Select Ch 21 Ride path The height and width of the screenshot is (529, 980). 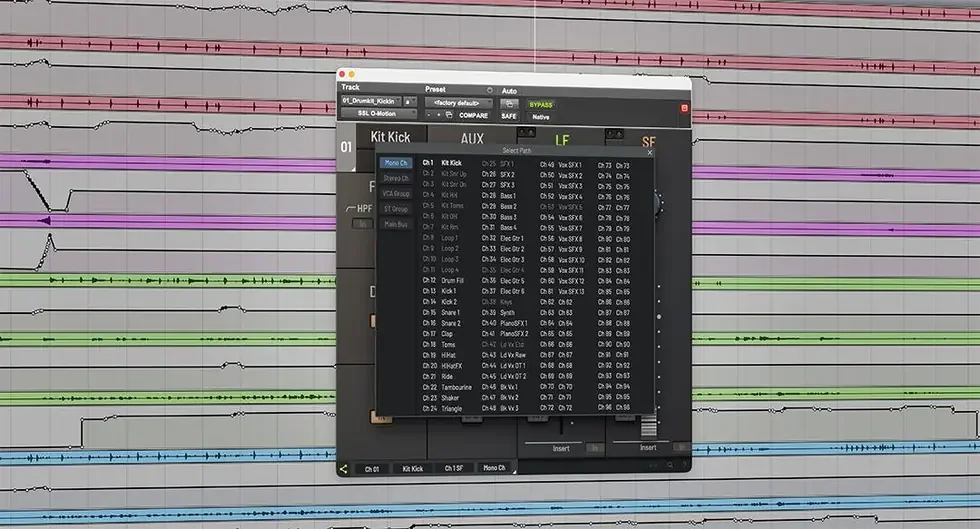coord(438,376)
